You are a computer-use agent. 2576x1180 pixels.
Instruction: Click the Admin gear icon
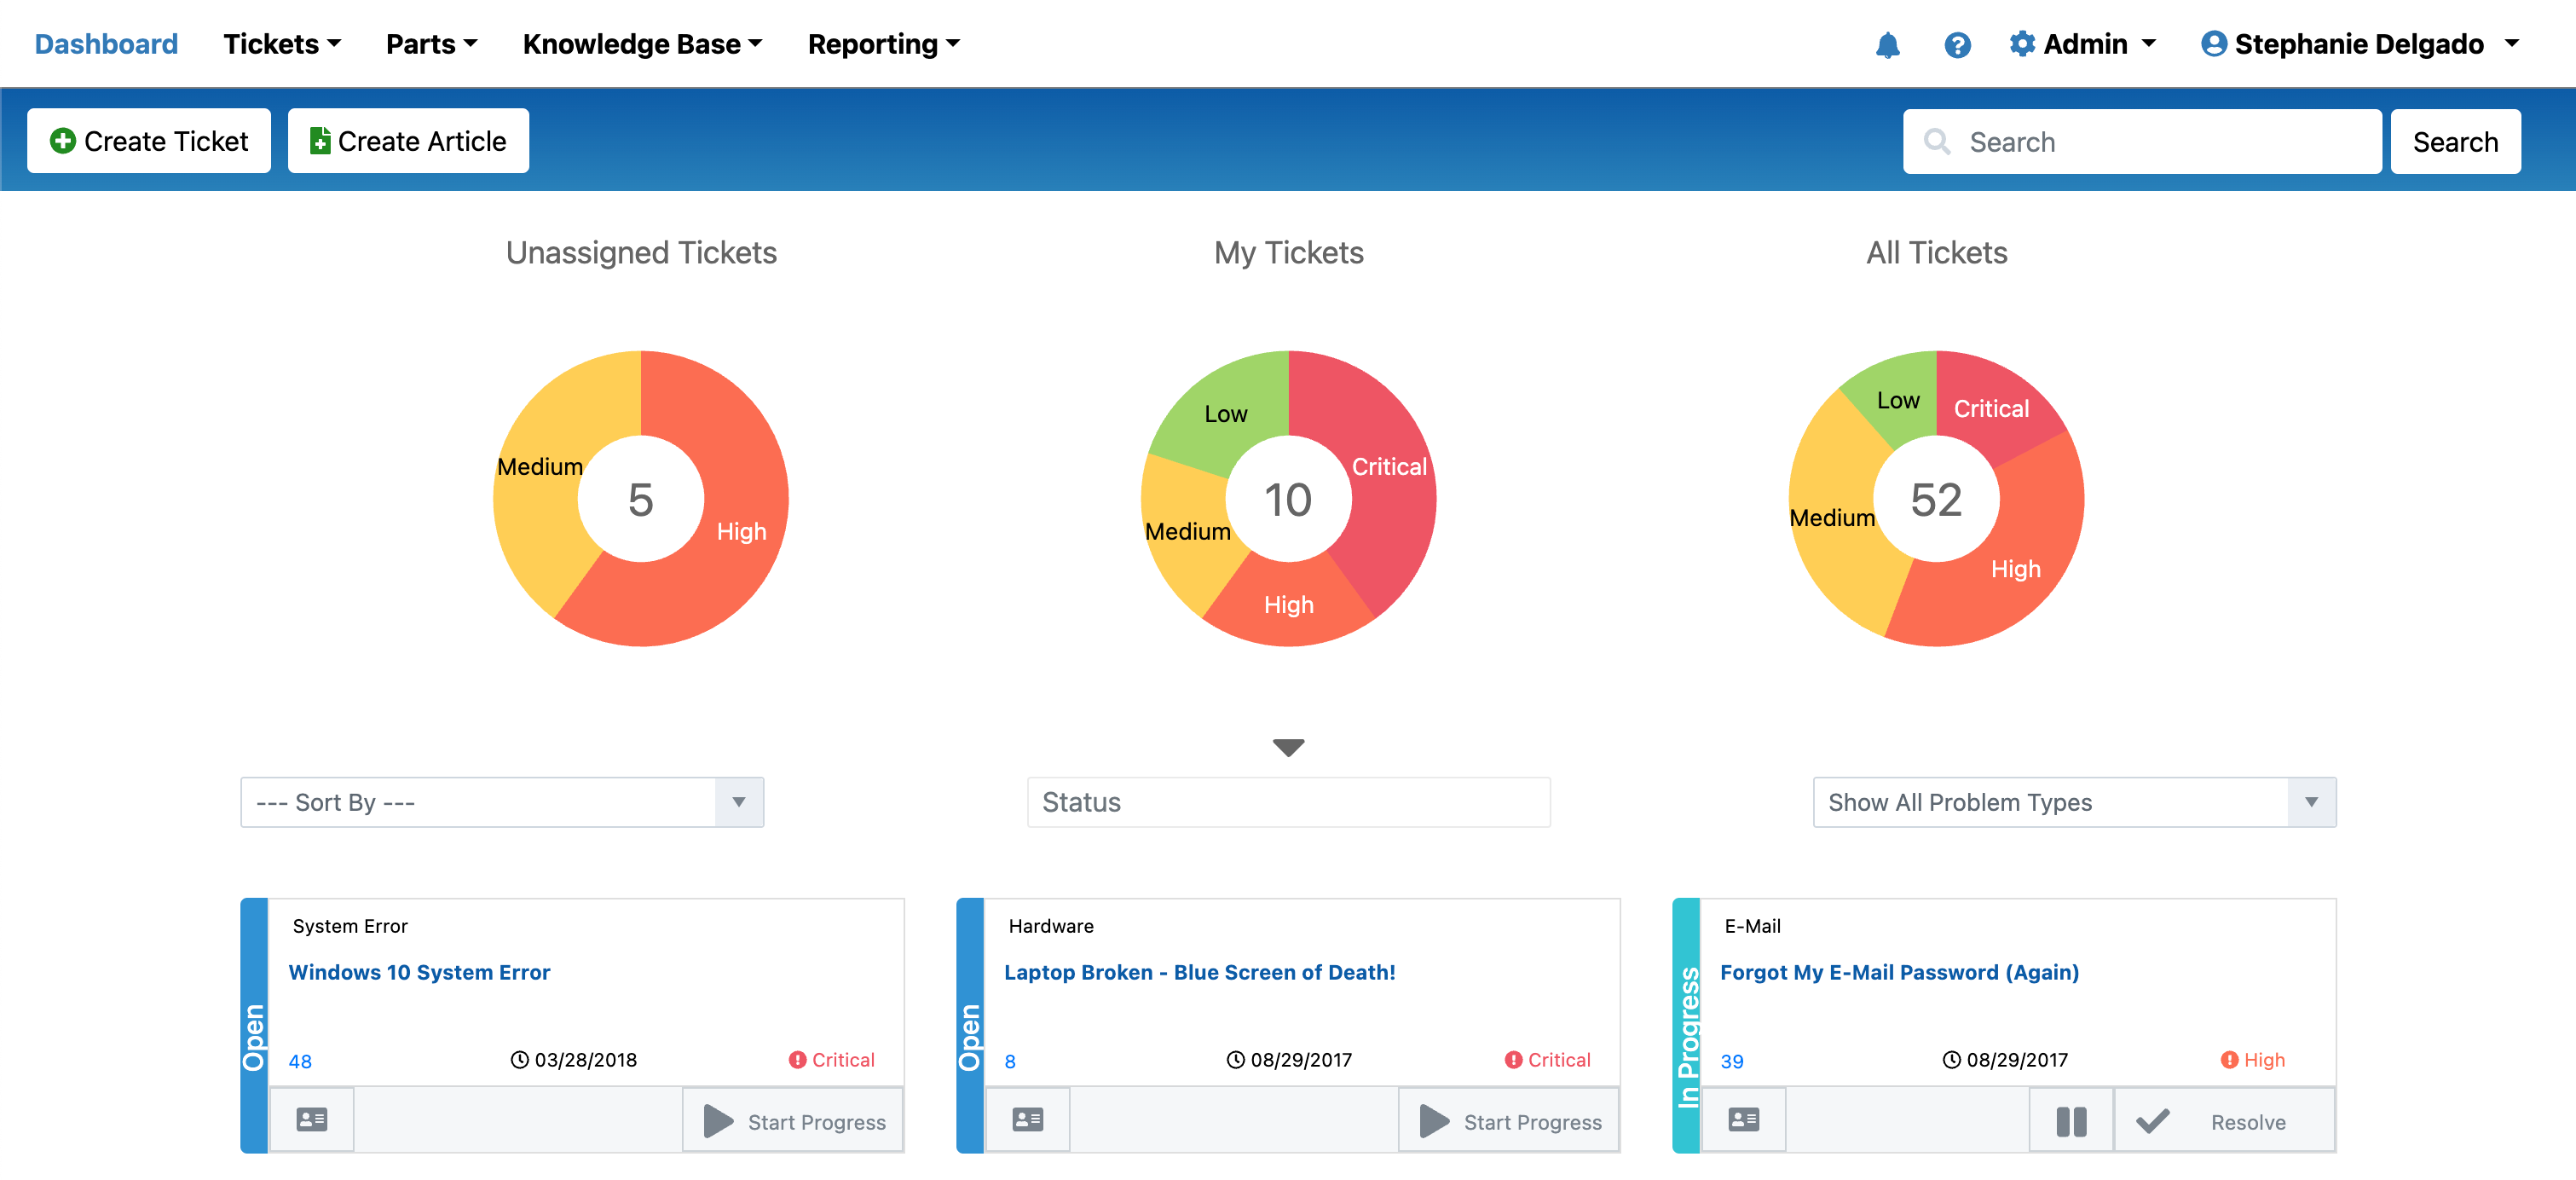point(2022,44)
